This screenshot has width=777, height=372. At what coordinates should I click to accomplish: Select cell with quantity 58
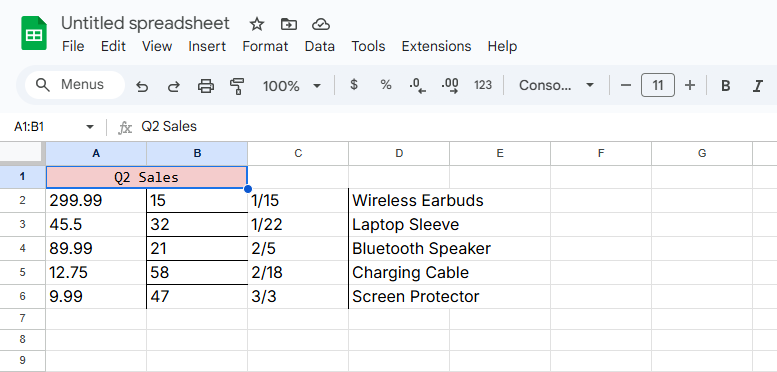(197, 272)
